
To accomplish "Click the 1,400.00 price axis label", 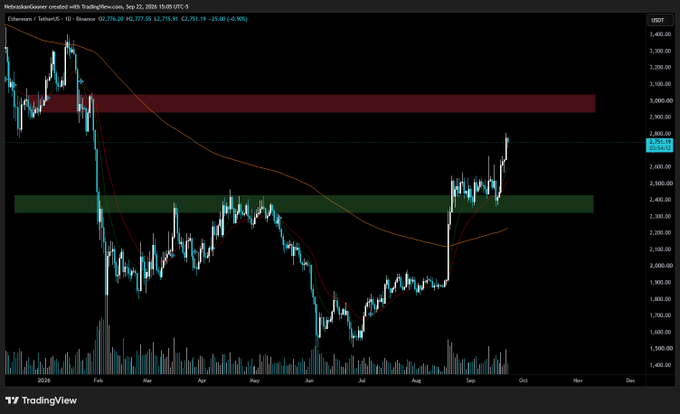I will (661, 365).
